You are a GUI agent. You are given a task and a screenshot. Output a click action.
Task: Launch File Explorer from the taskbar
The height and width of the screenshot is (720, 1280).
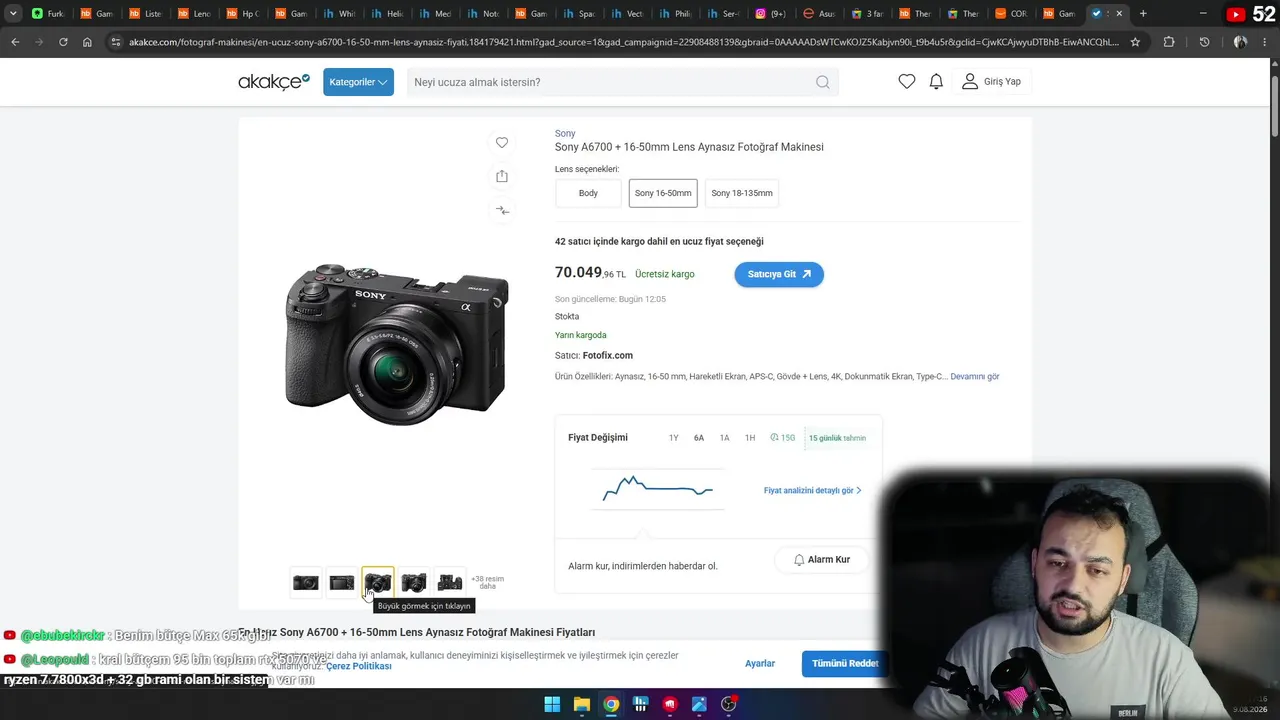581,704
